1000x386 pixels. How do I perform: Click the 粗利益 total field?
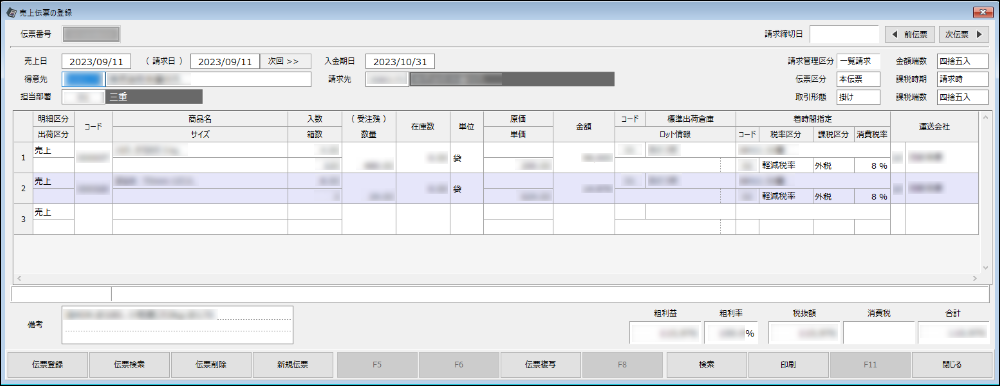(665, 333)
